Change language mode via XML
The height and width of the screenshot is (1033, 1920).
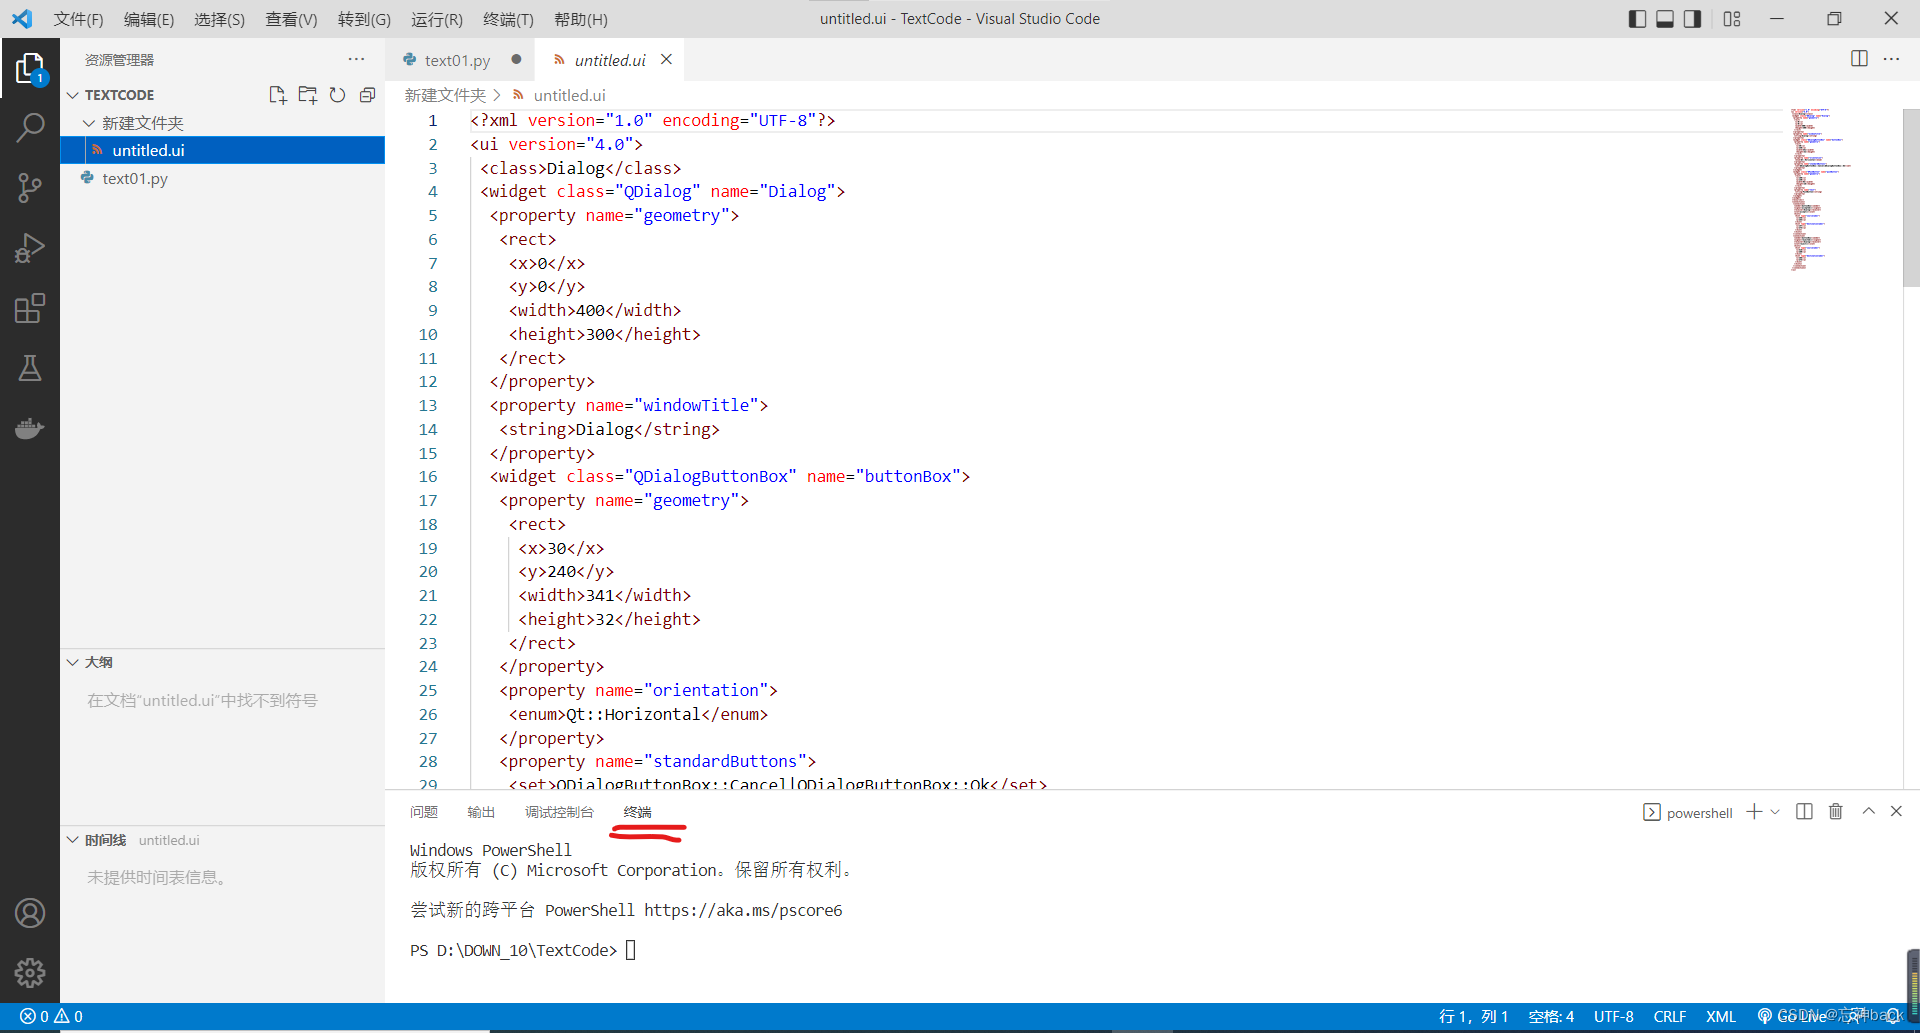click(x=1720, y=1016)
